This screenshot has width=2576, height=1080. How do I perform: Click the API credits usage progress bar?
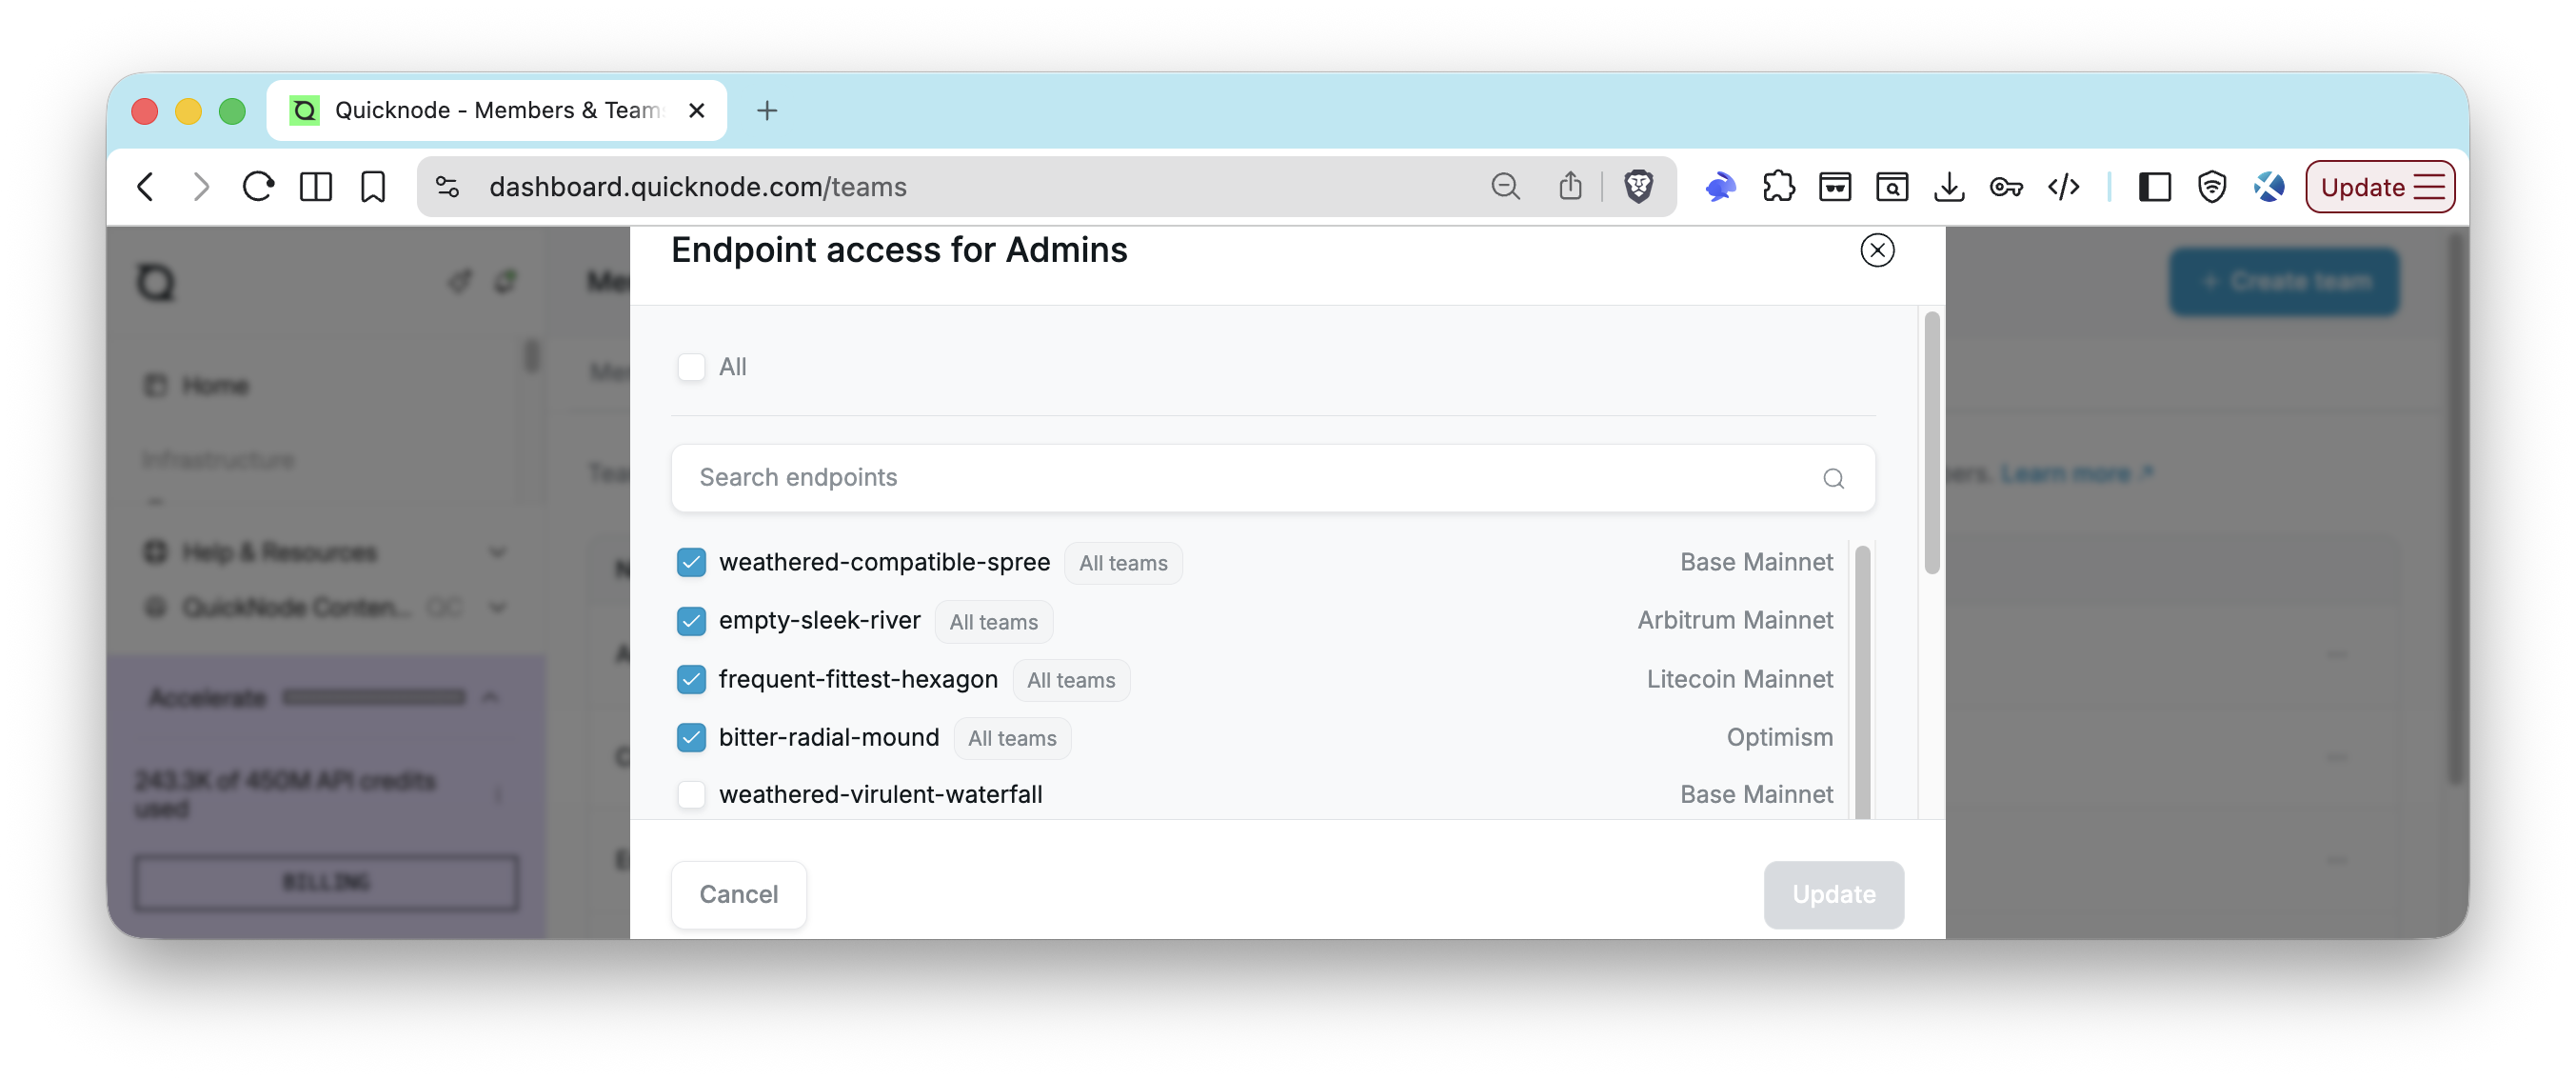pos(374,697)
